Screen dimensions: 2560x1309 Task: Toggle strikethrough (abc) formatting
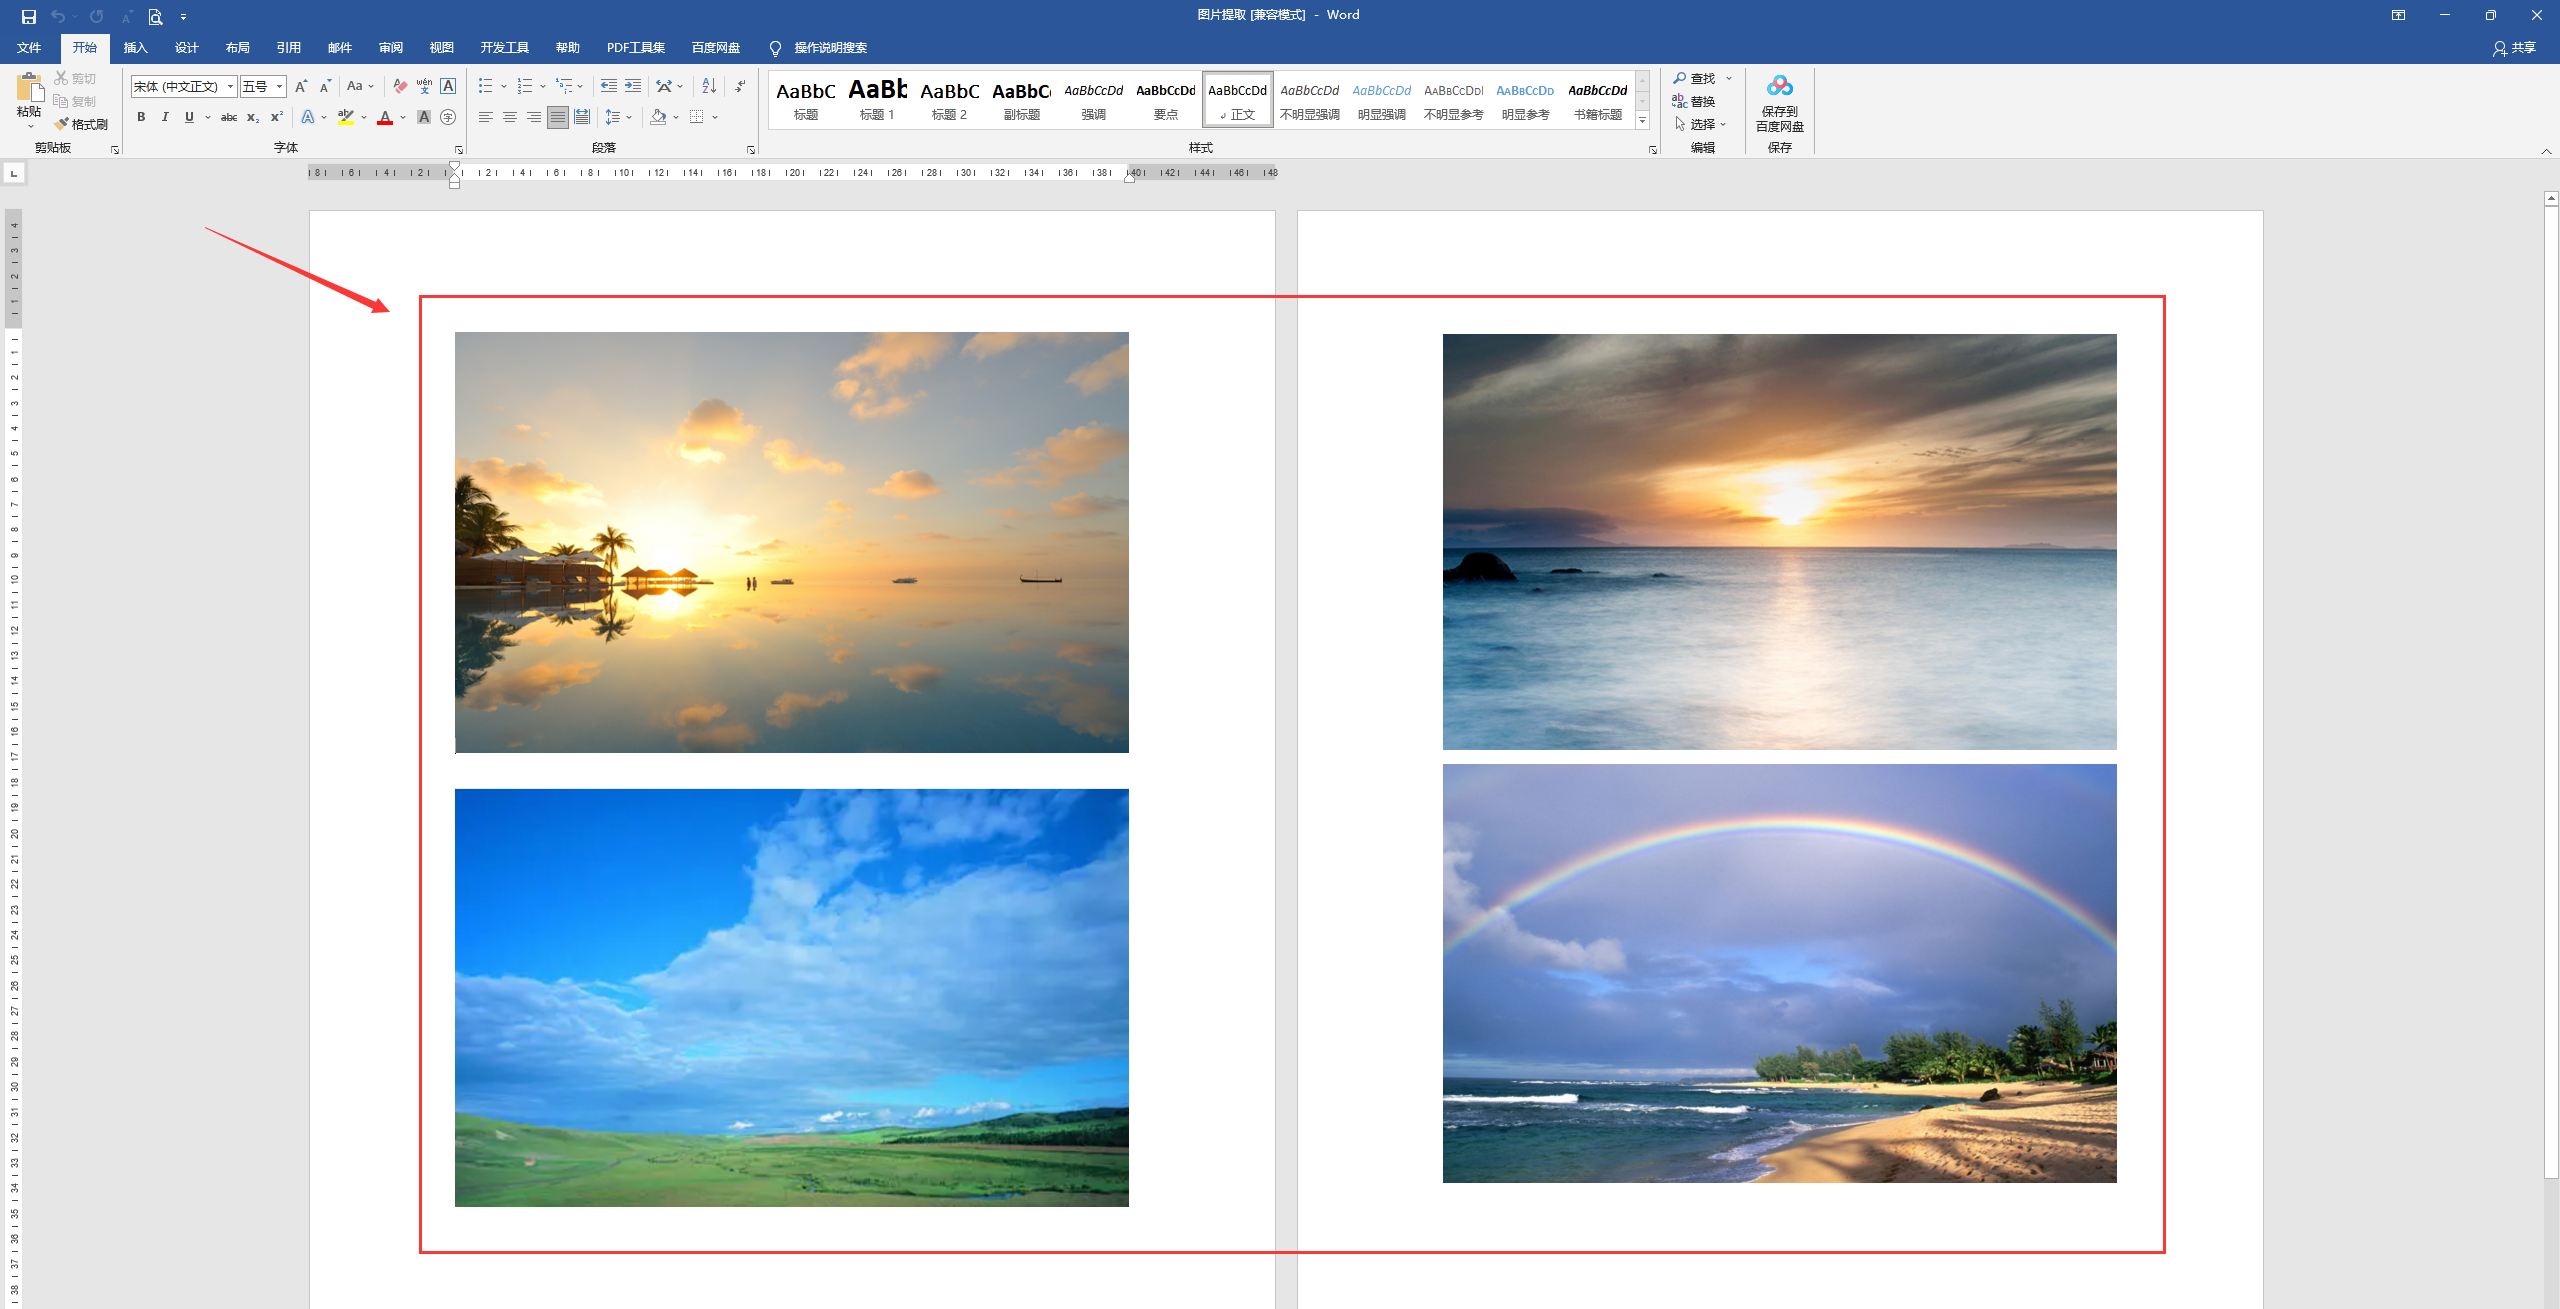(x=229, y=117)
